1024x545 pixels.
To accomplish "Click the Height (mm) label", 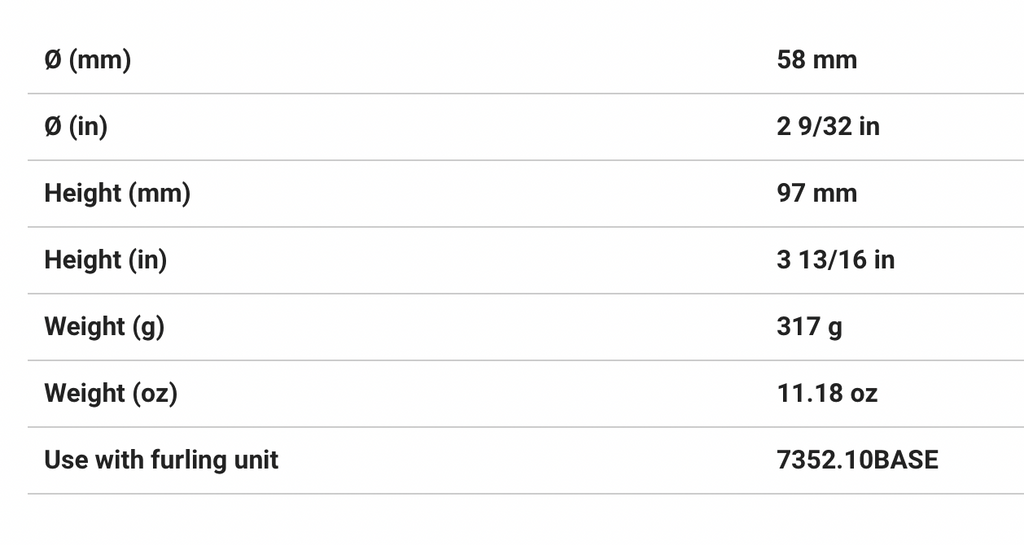I will click(117, 193).
